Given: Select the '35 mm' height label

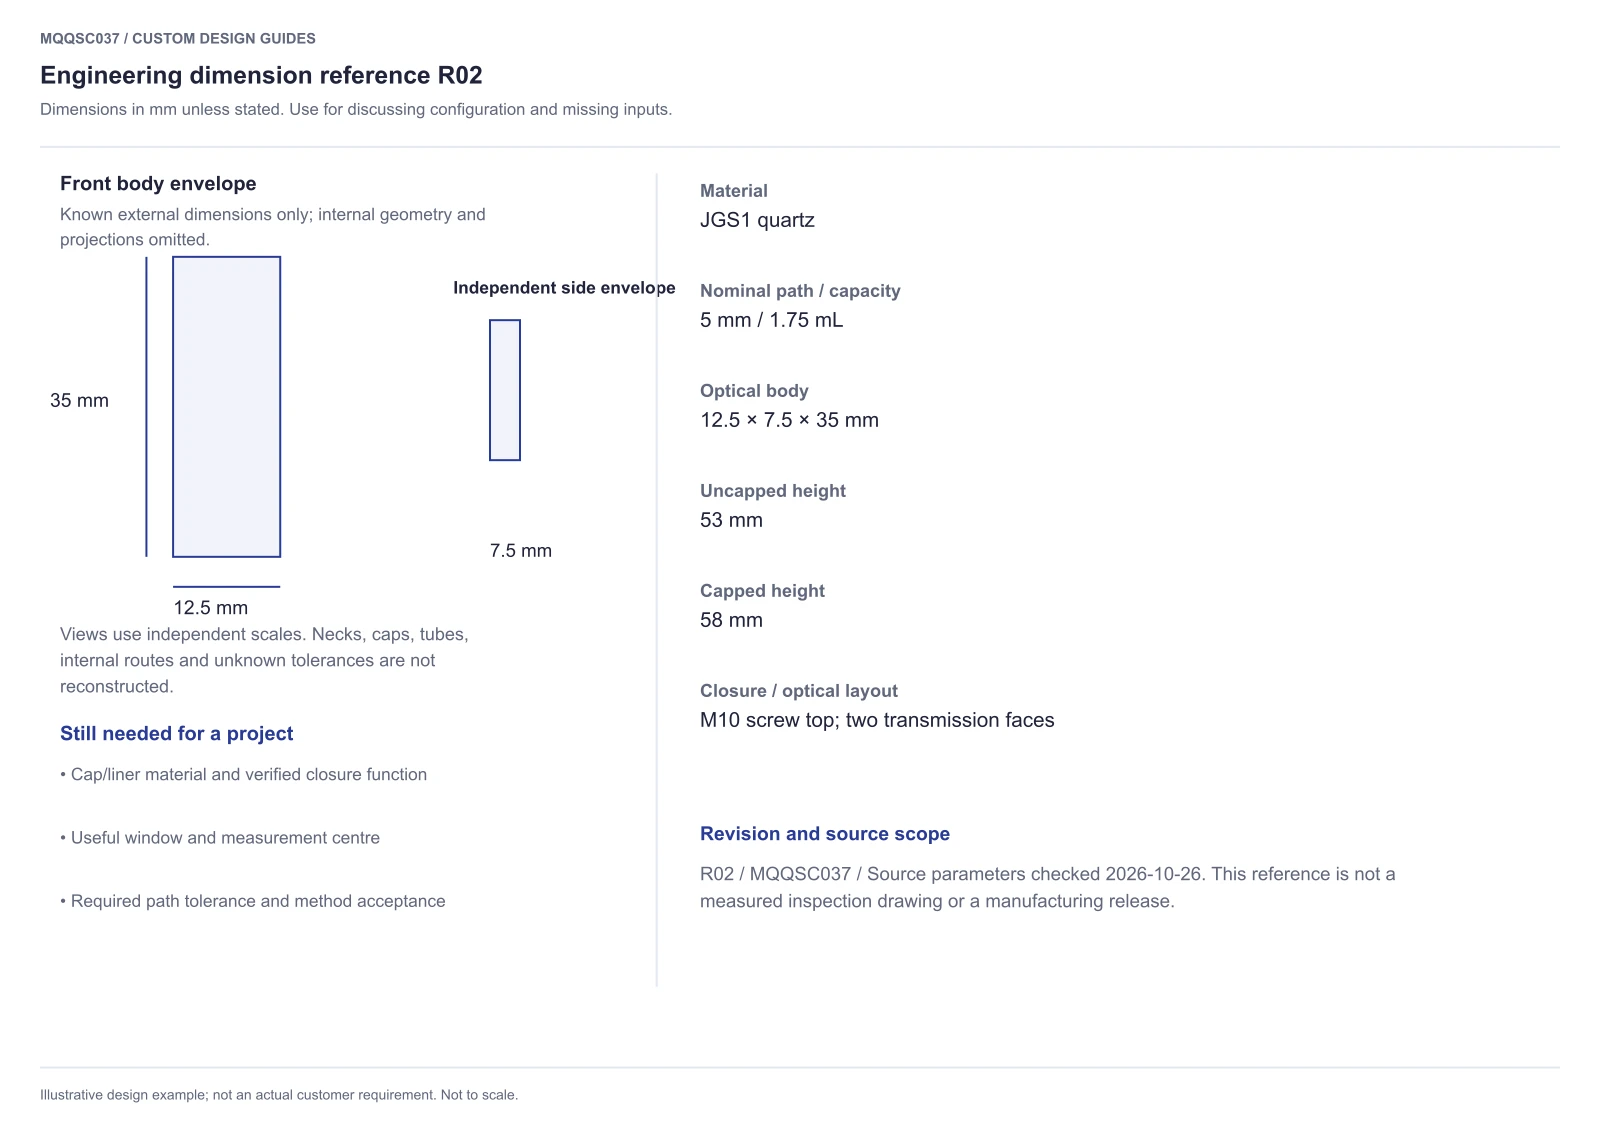Looking at the screenshot, I should [x=79, y=400].
